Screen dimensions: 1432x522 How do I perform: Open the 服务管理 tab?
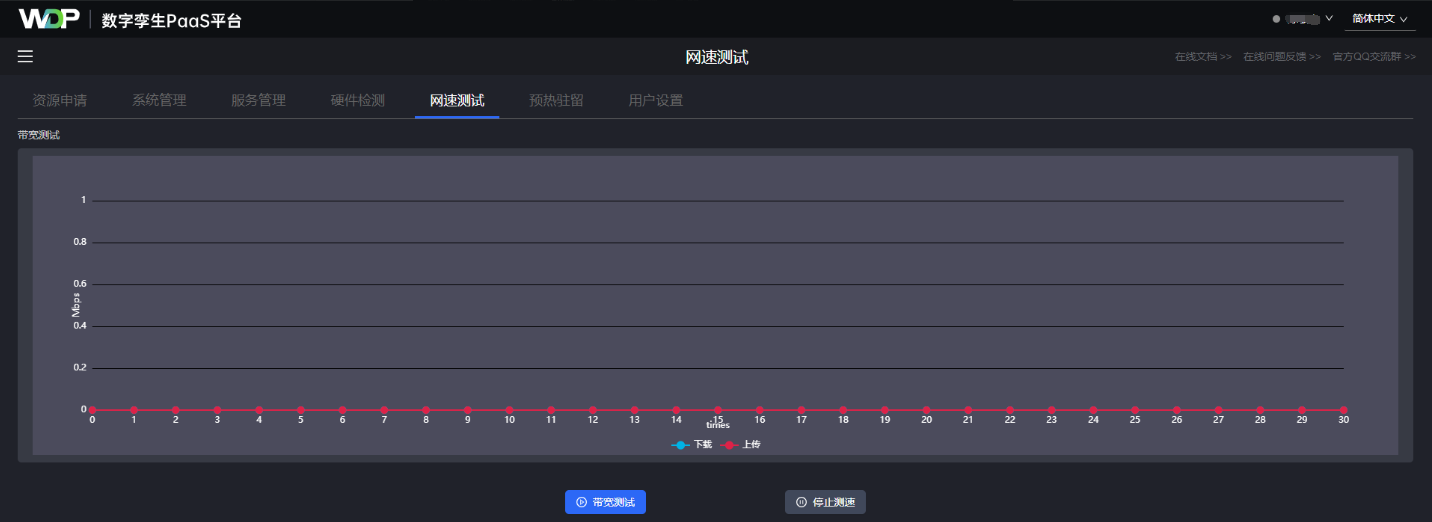258,100
